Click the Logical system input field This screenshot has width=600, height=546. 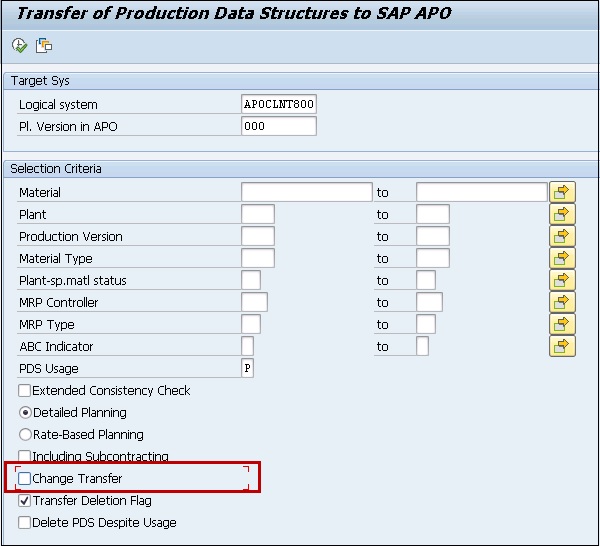pyautogui.click(x=279, y=104)
